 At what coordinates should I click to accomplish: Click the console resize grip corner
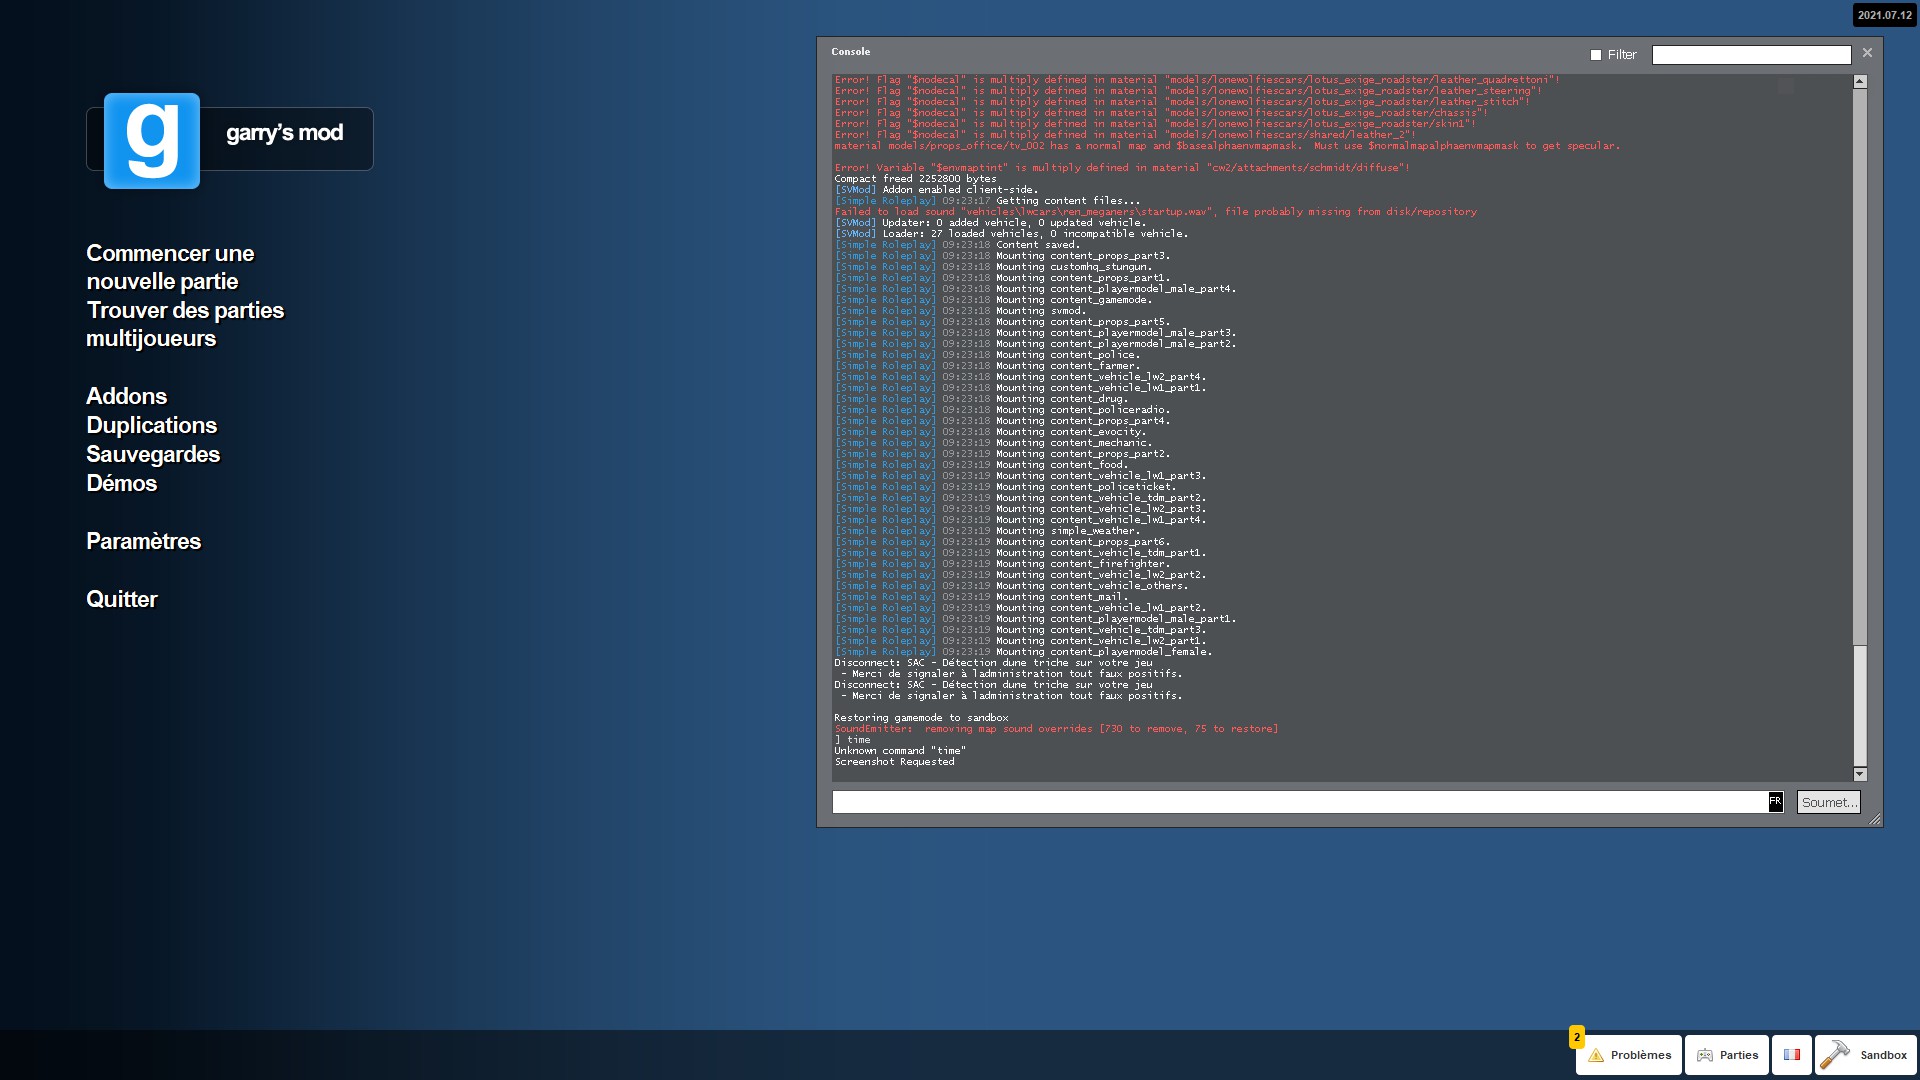(1875, 819)
